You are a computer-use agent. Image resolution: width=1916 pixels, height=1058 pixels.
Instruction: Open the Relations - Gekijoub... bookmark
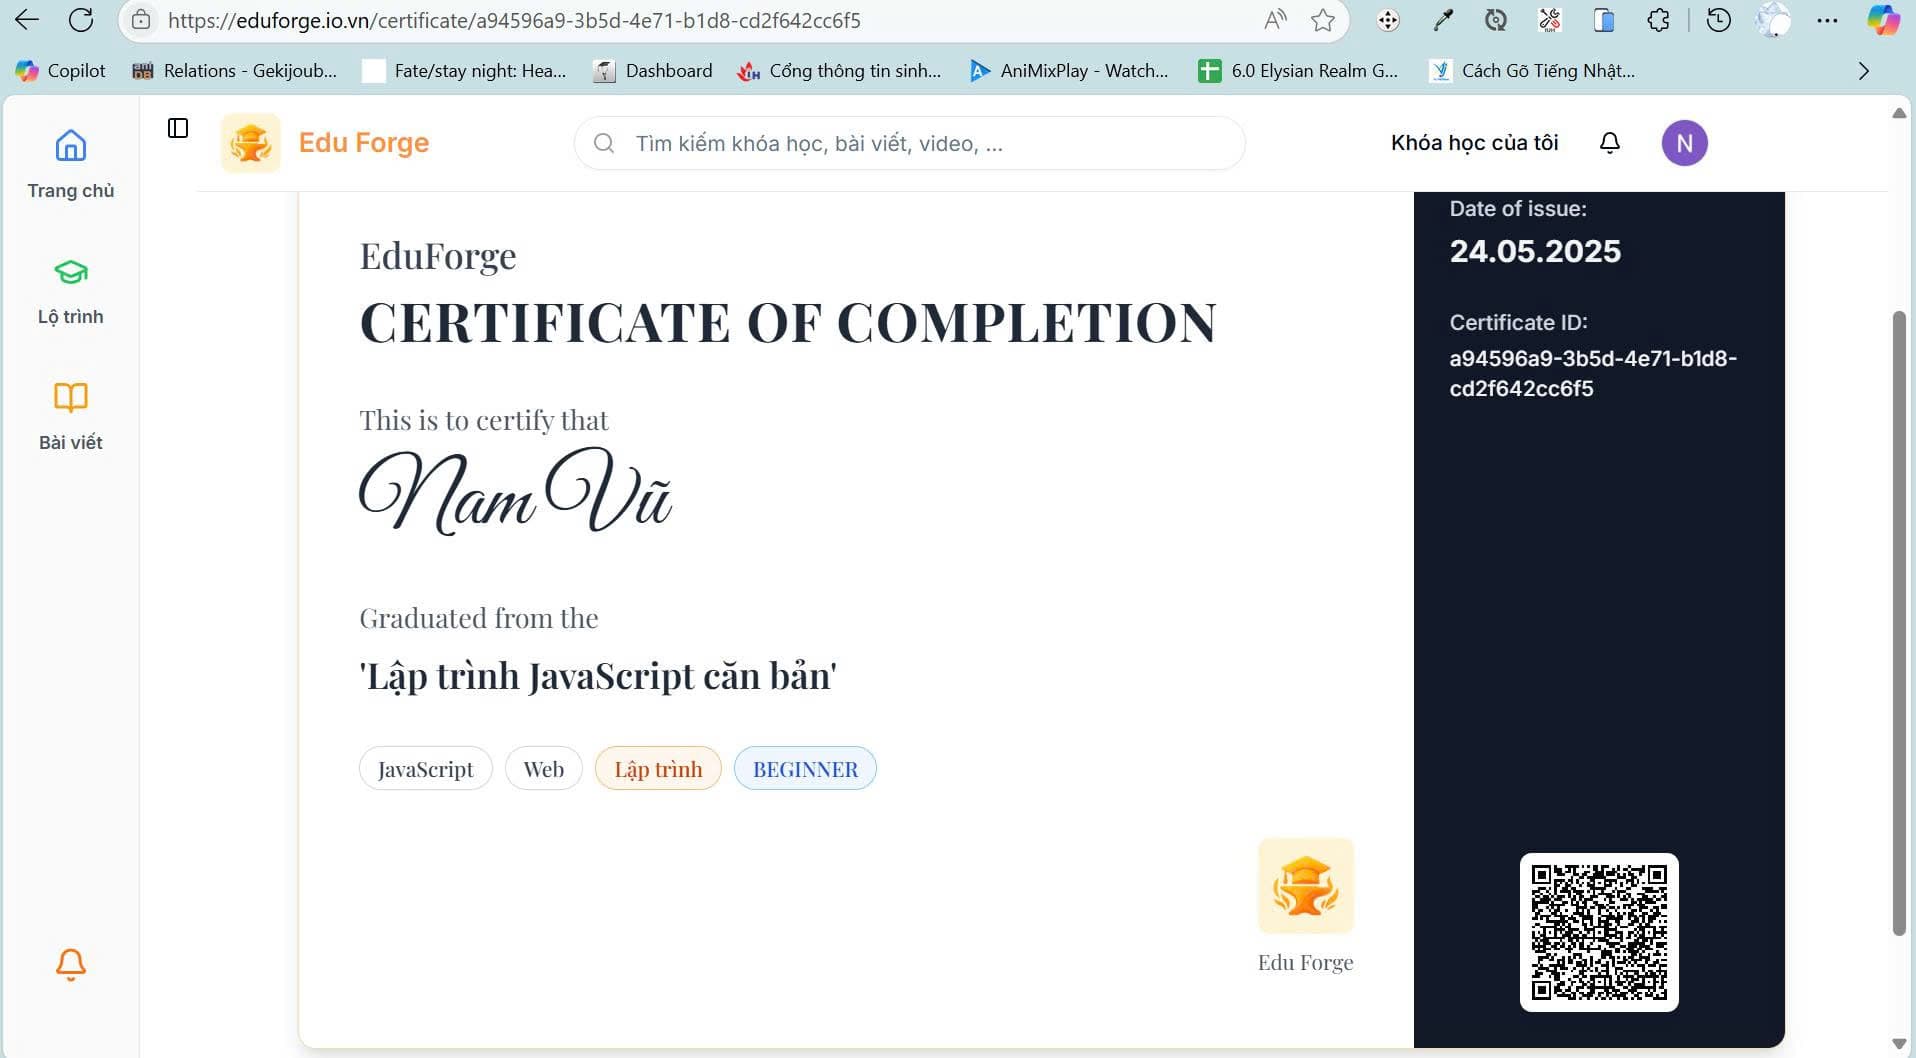pyautogui.click(x=235, y=71)
